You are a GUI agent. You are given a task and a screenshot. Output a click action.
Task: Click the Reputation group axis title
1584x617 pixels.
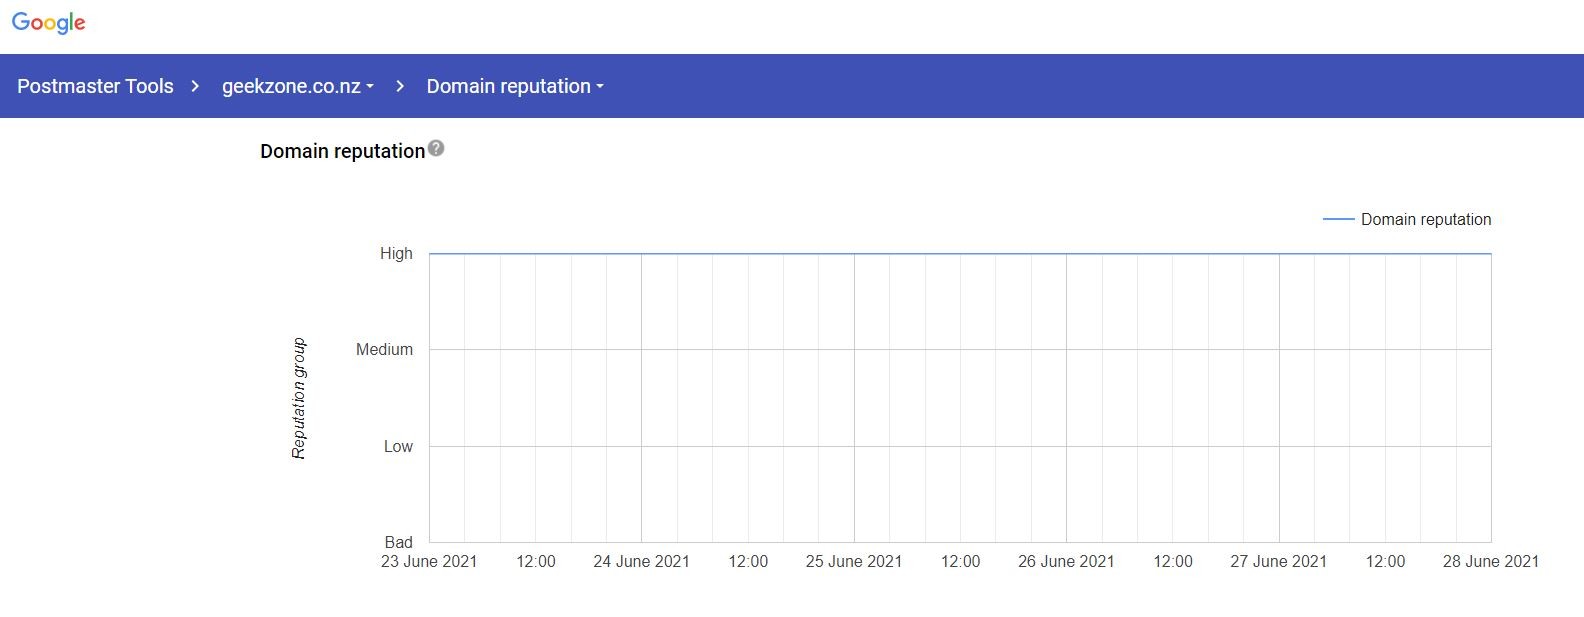[x=299, y=398]
